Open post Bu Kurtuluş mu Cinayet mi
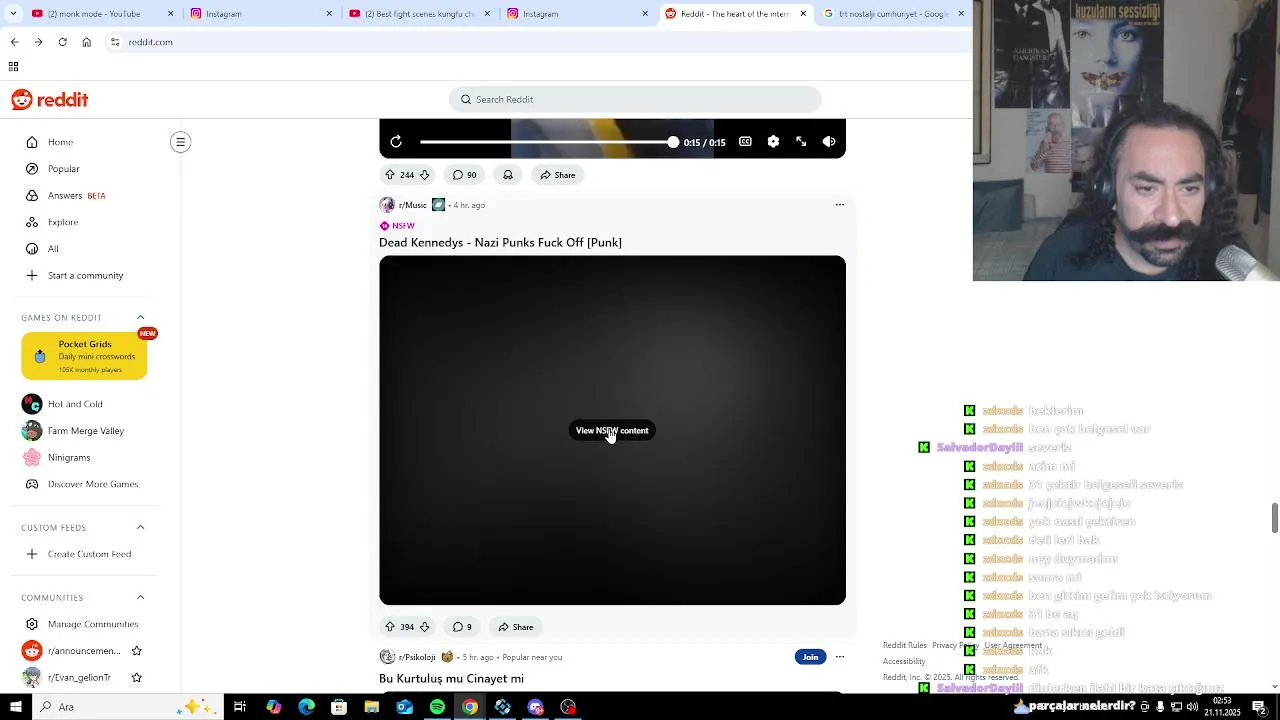Image resolution: width=1280 pixels, height=720 pixels. (451, 679)
